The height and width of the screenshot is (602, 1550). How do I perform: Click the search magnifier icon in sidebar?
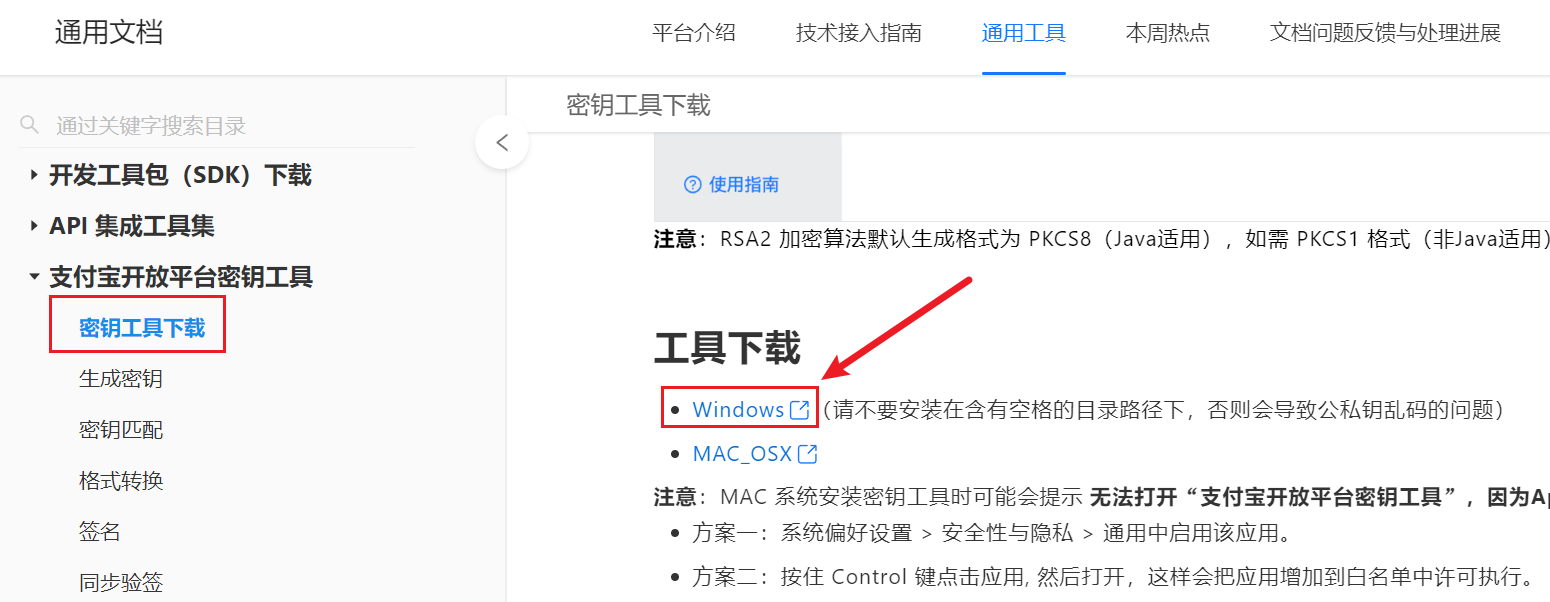point(30,125)
